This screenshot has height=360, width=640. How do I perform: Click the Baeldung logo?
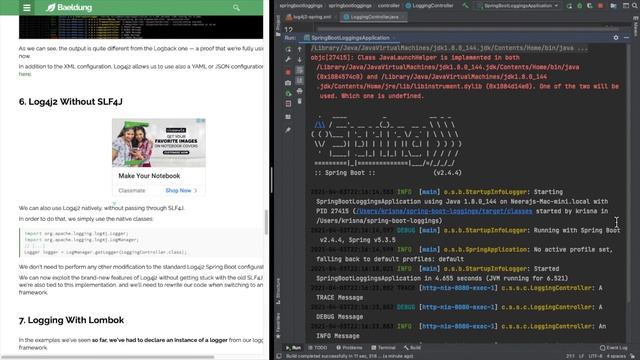(x=69, y=7)
